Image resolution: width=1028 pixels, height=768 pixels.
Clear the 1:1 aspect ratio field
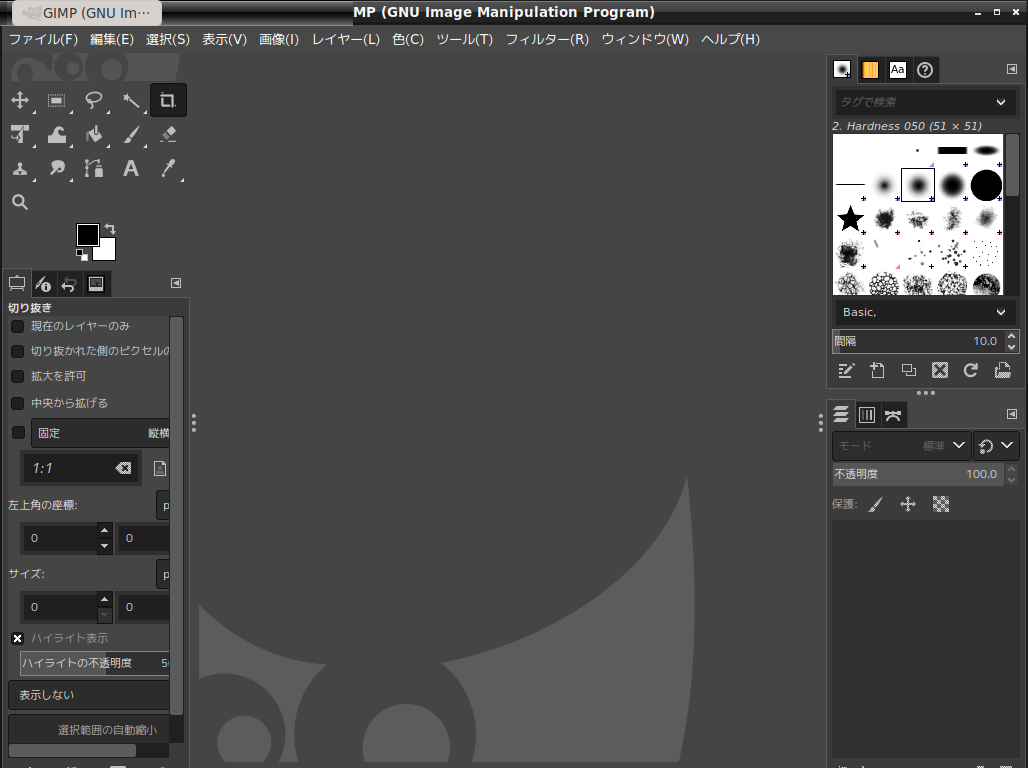[123, 468]
